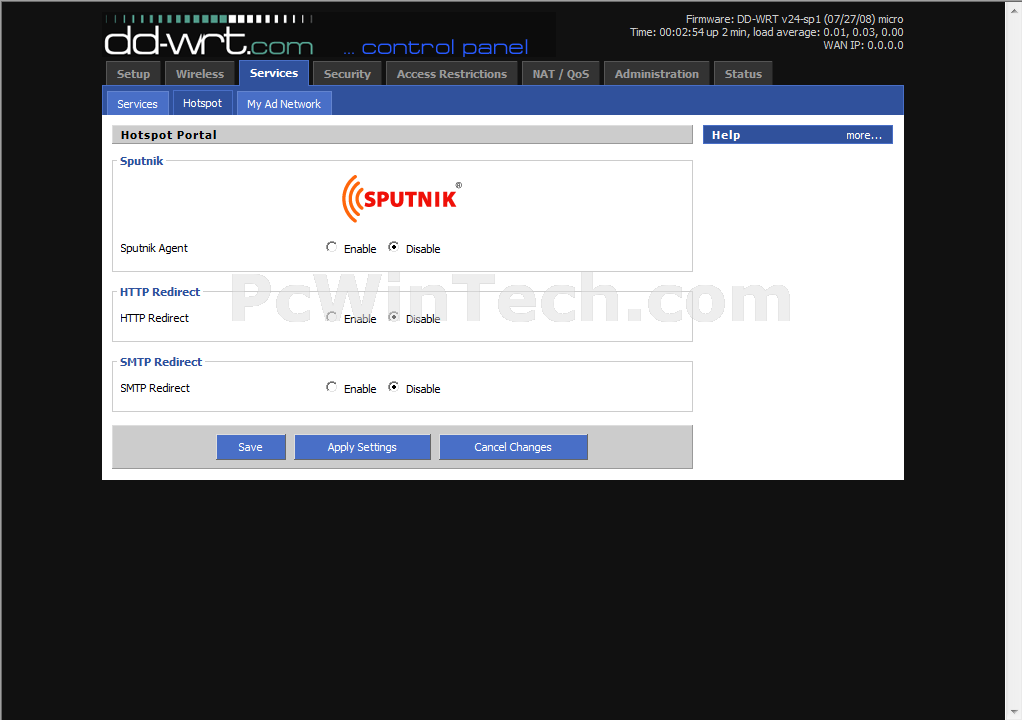Viewport: 1022px width, 720px height.
Task: Open the My Ad Network sub-tab
Action: click(x=284, y=104)
